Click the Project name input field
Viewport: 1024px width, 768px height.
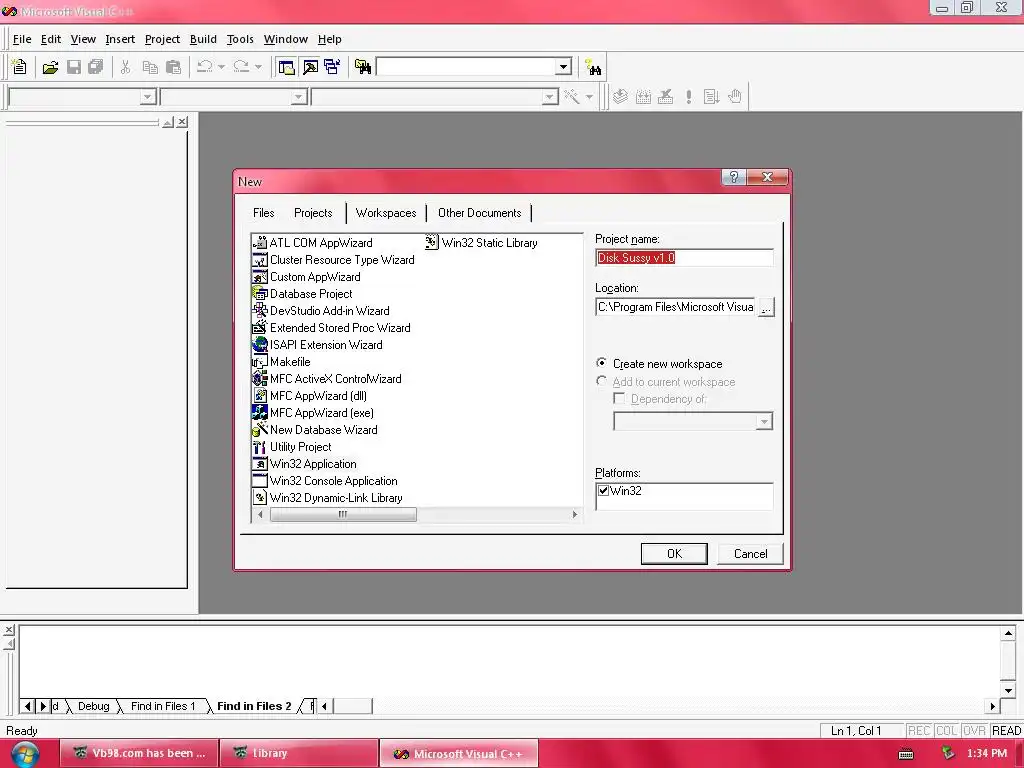coord(684,258)
